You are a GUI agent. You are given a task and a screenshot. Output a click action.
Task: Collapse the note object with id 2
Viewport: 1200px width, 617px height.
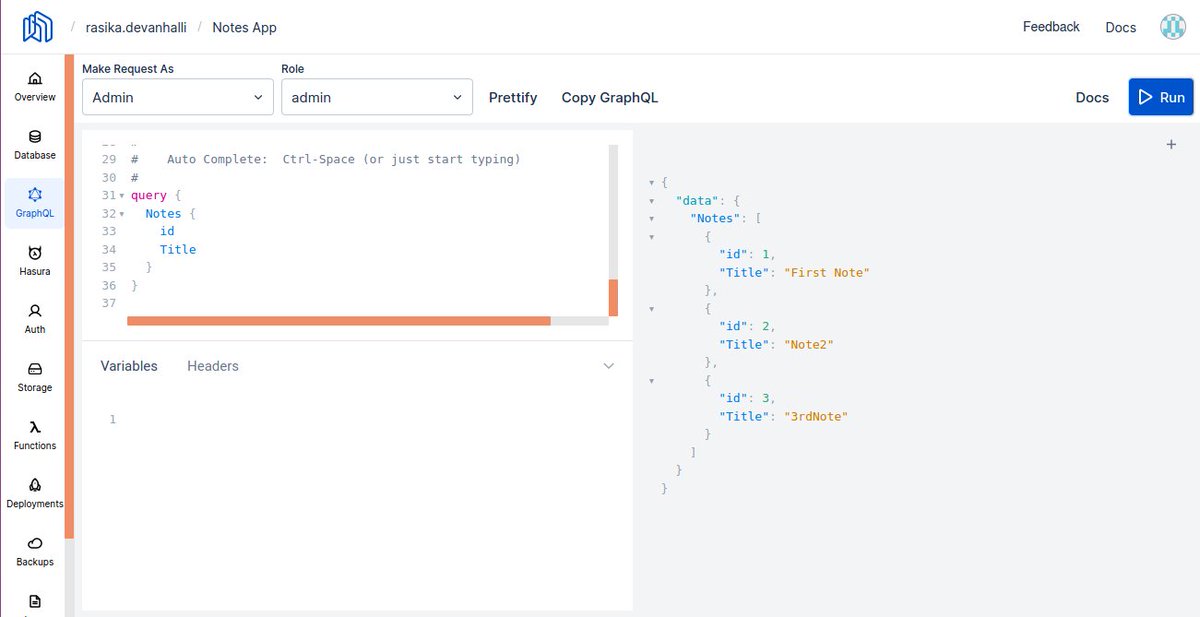pos(652,309)
